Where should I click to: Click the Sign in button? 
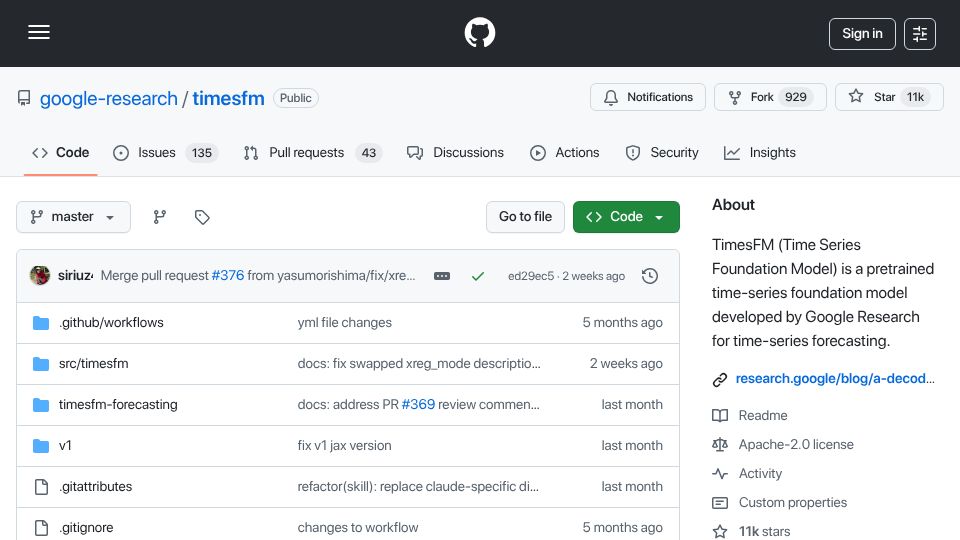862,34
